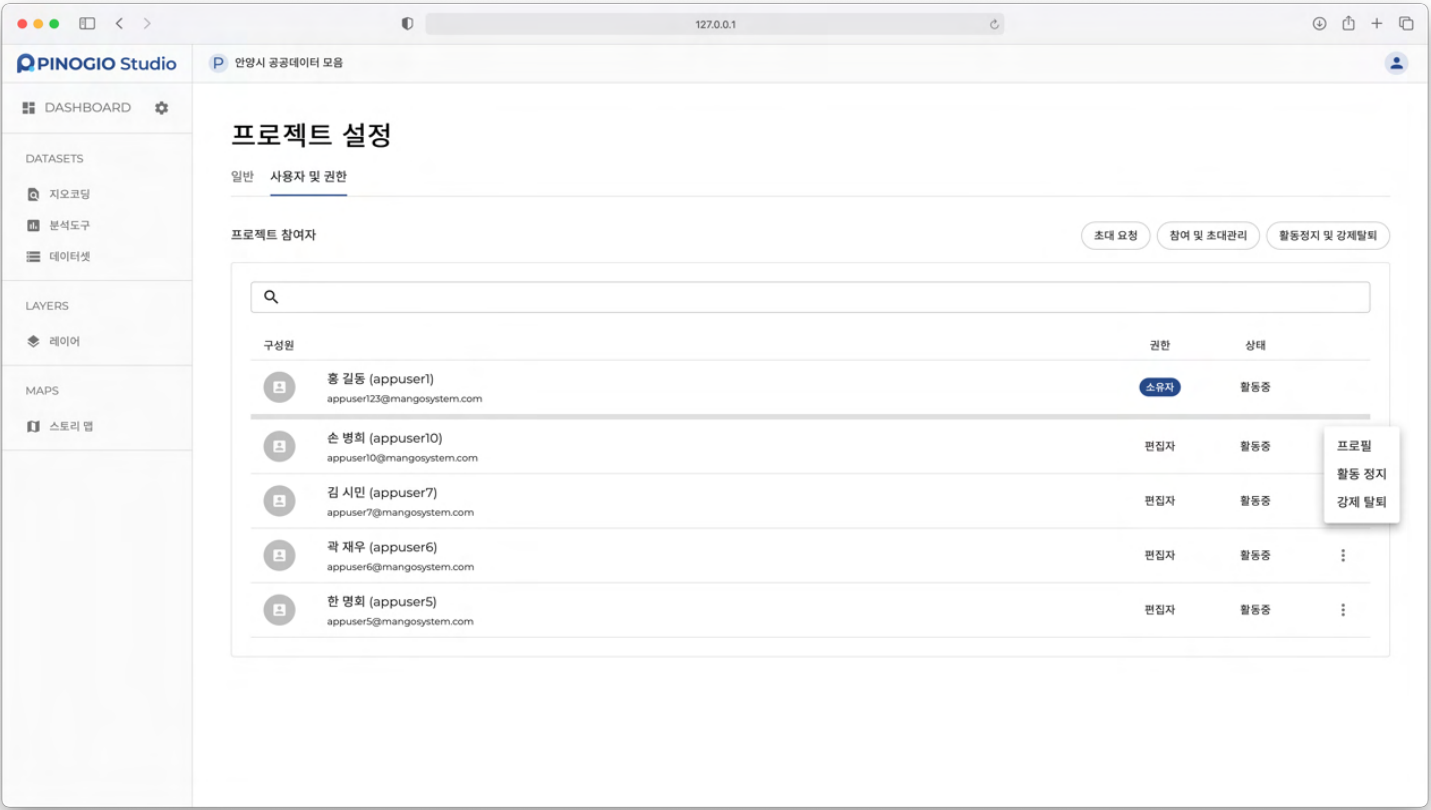Open the 스토리 맵 story map item

pos(70,427)
